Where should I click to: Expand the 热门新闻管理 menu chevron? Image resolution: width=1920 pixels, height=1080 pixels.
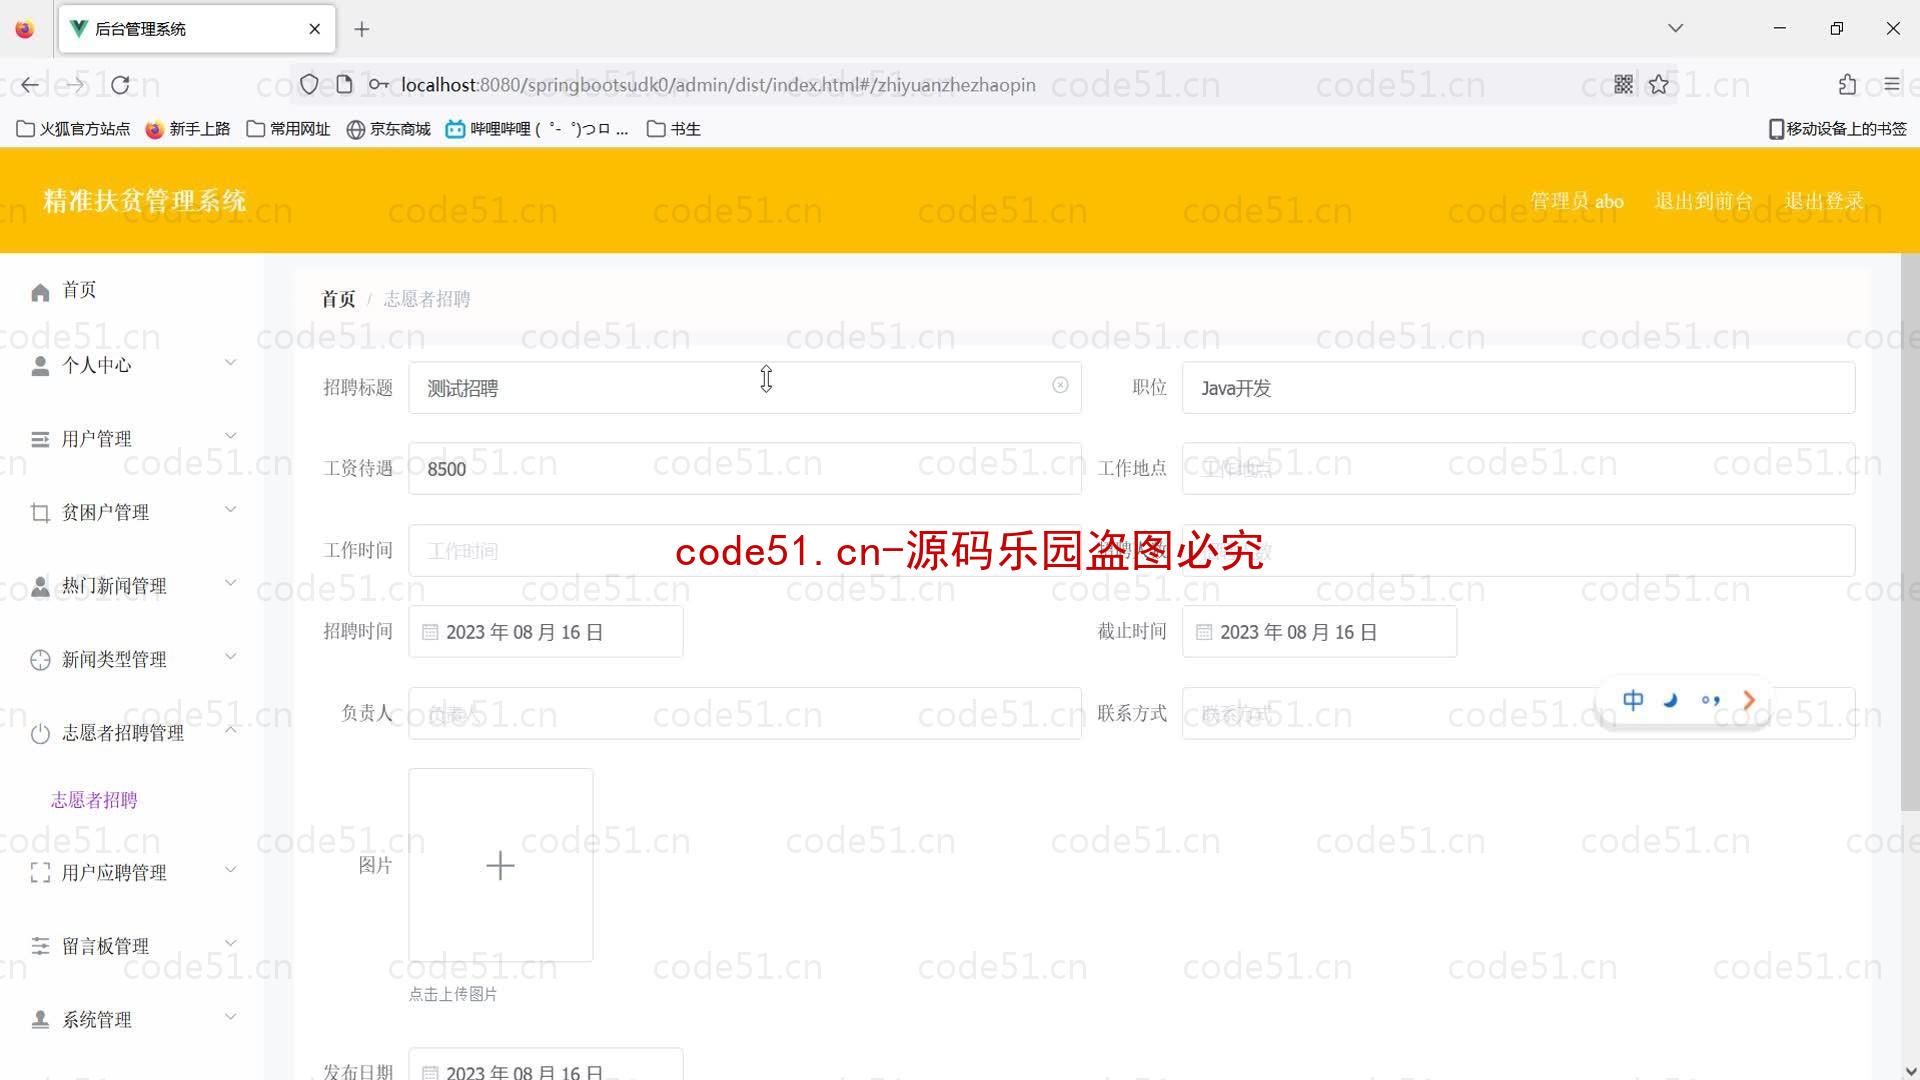click(230, 582)
